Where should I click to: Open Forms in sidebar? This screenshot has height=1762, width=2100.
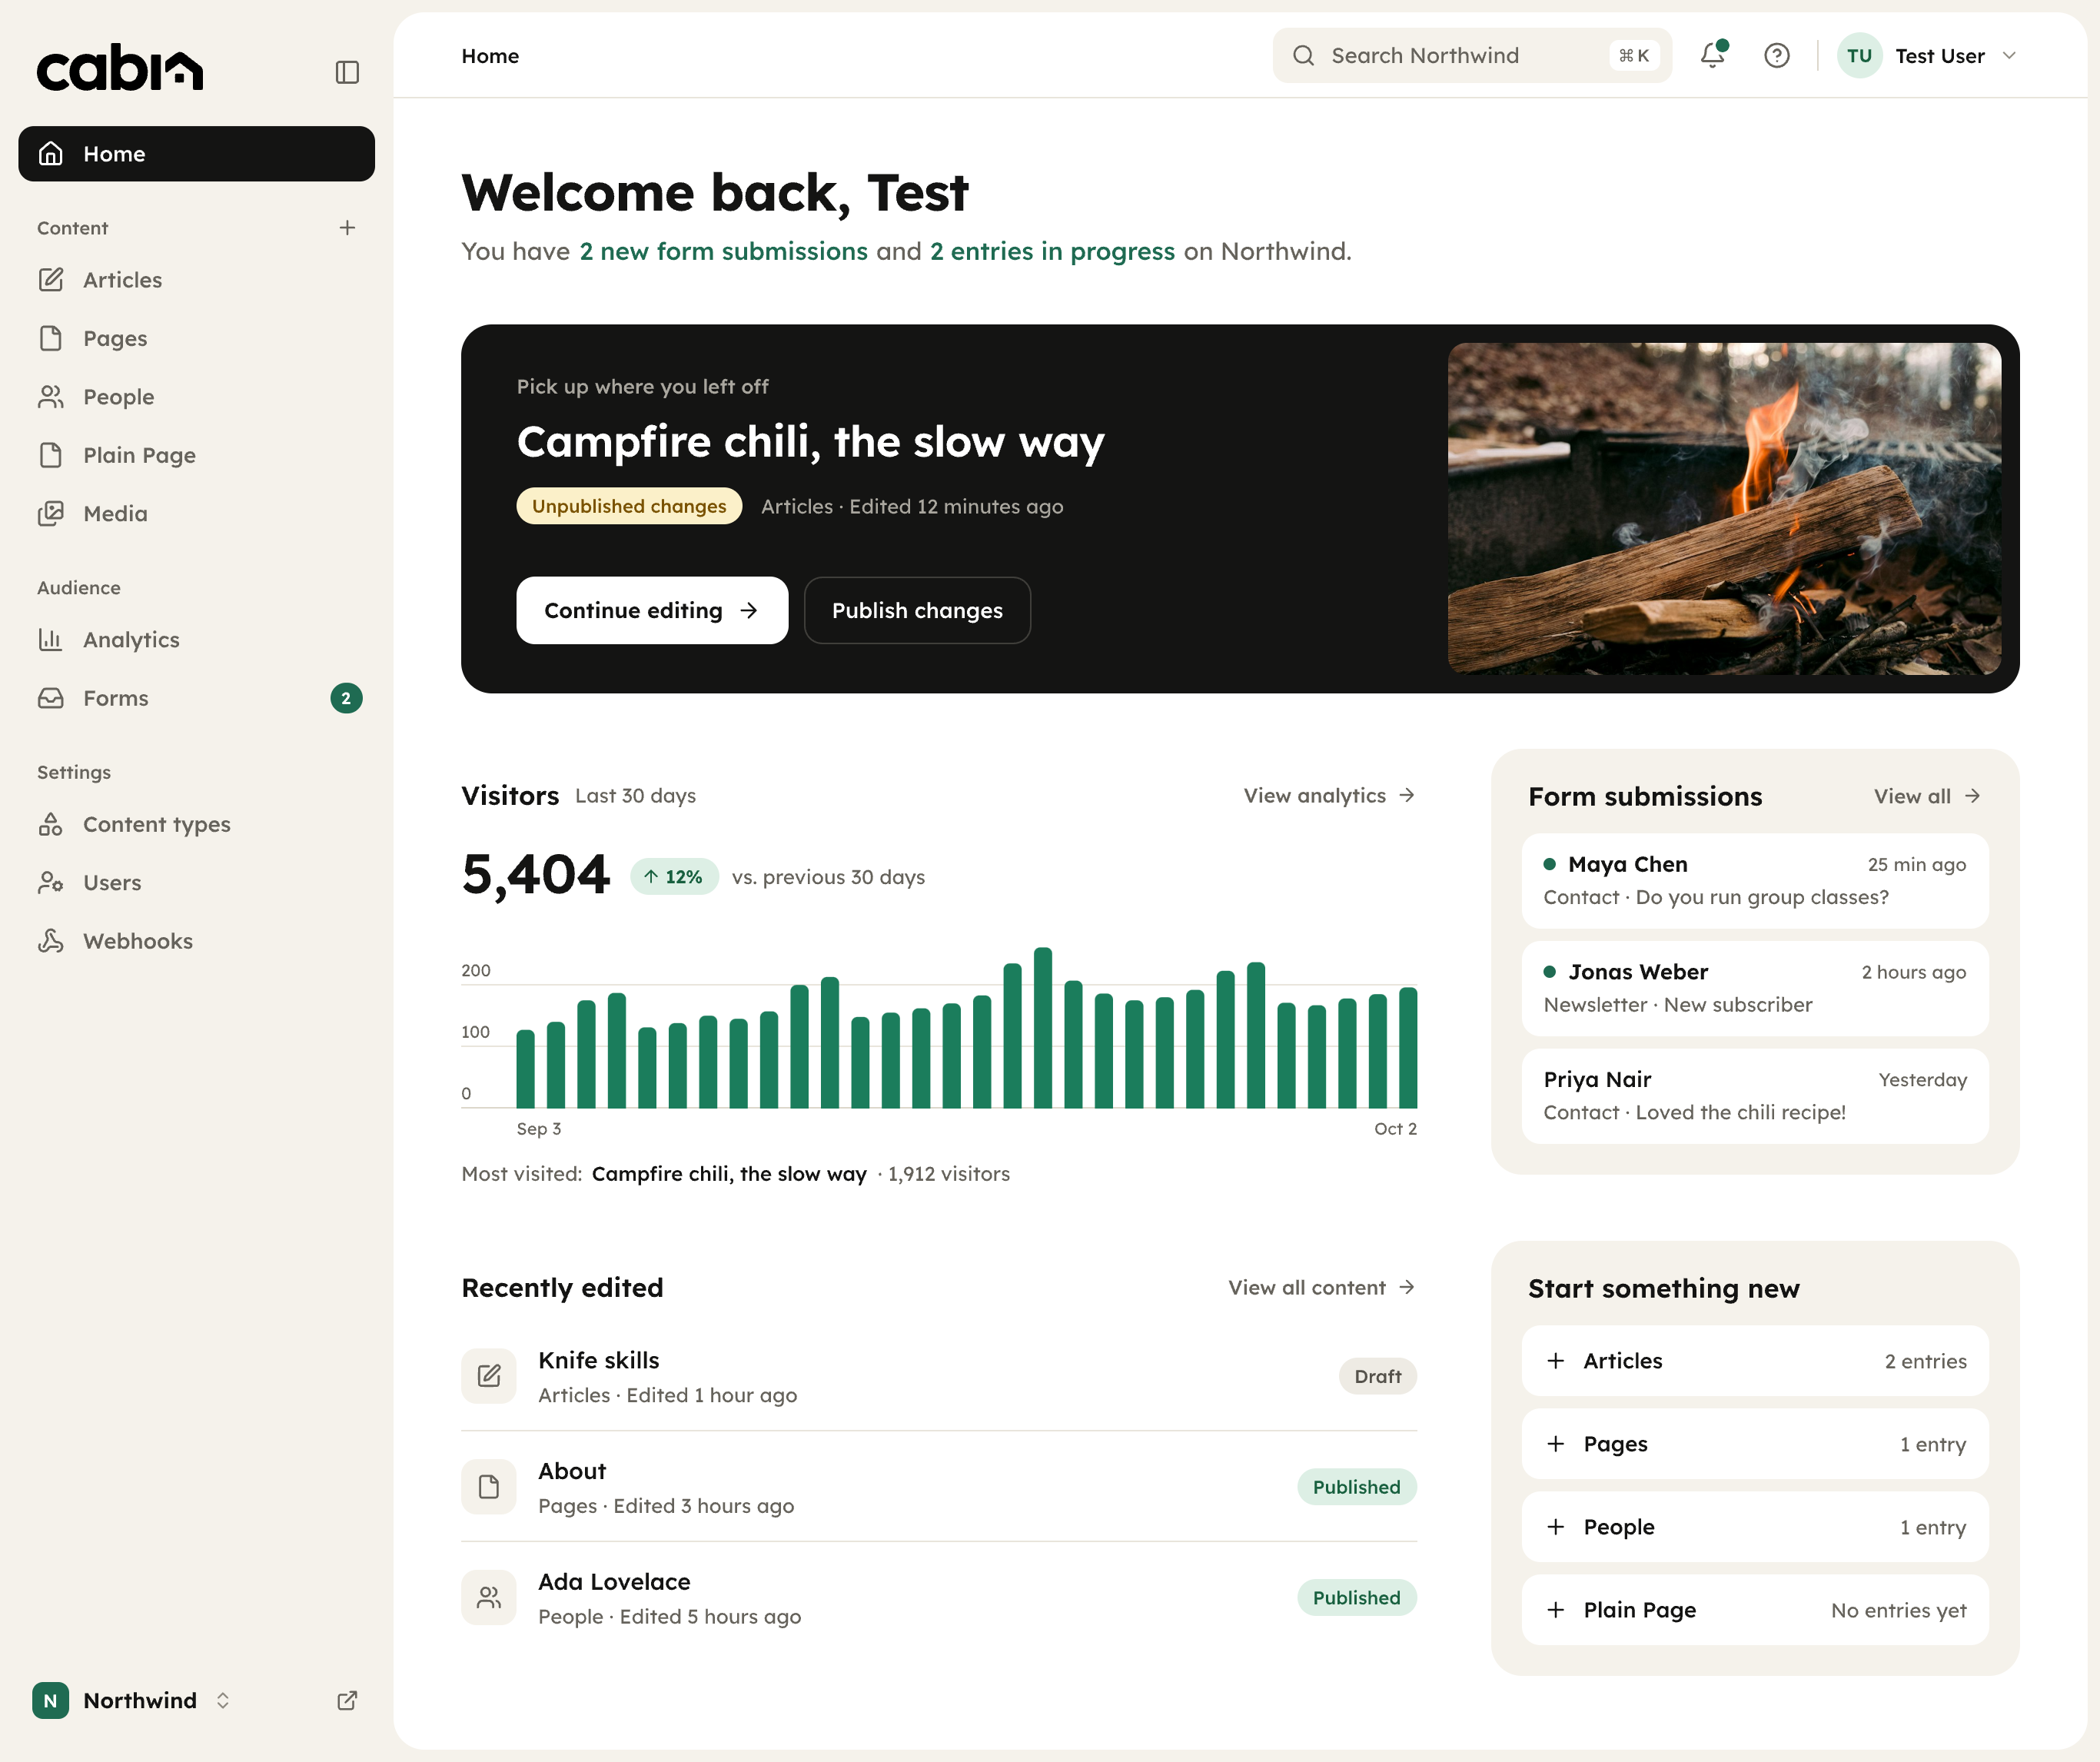[x=196, y=698]
